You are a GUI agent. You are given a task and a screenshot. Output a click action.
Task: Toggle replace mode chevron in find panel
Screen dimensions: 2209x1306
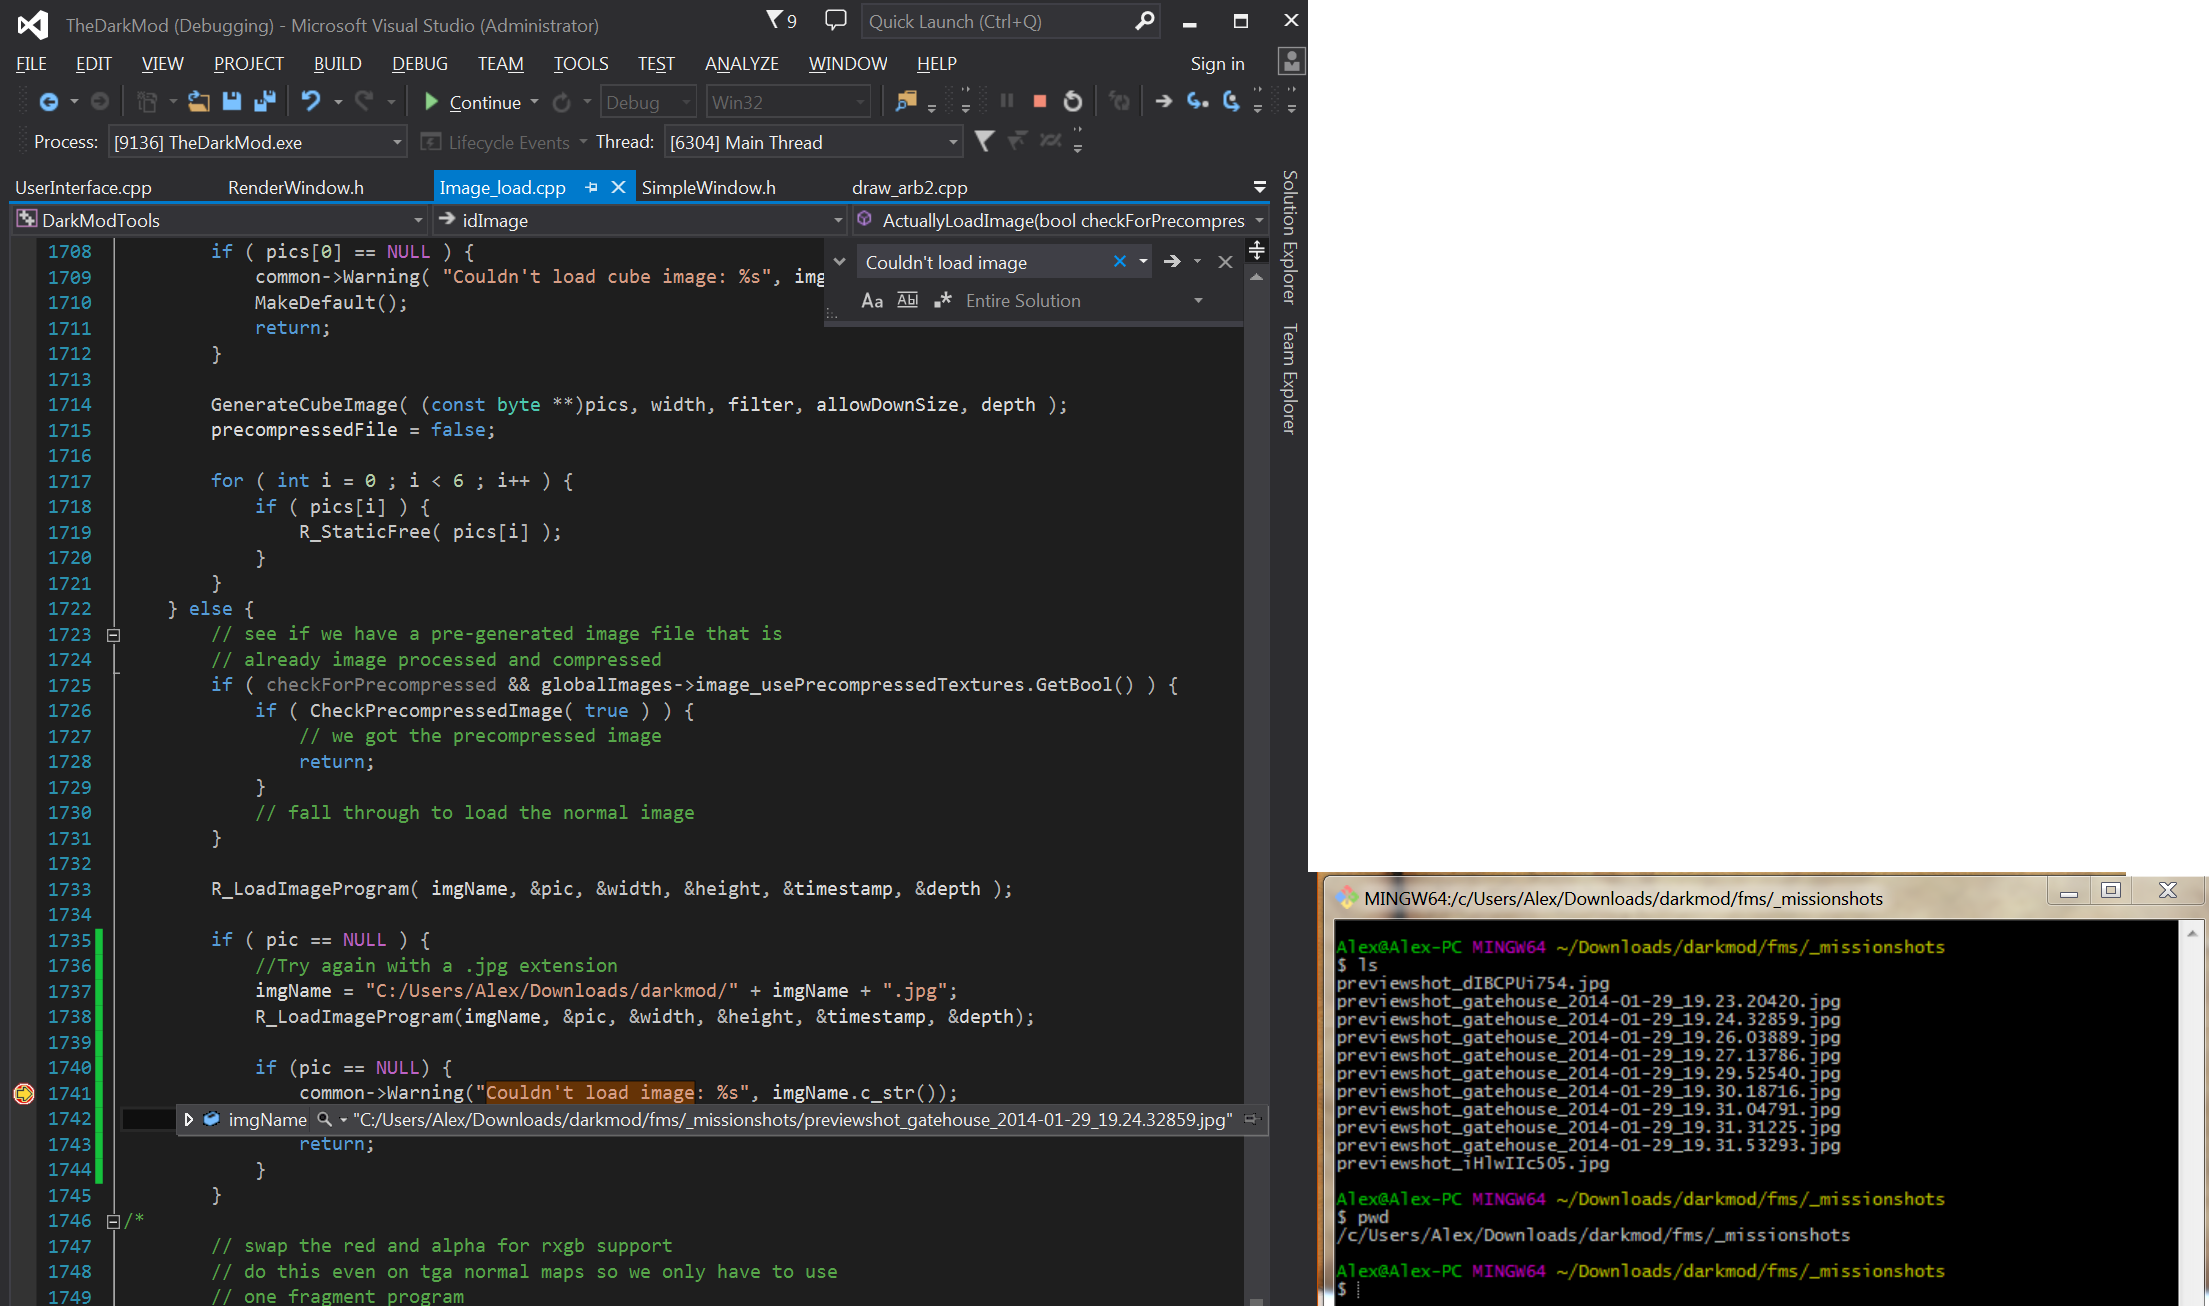pyautogui.click(x=840, y=261)
